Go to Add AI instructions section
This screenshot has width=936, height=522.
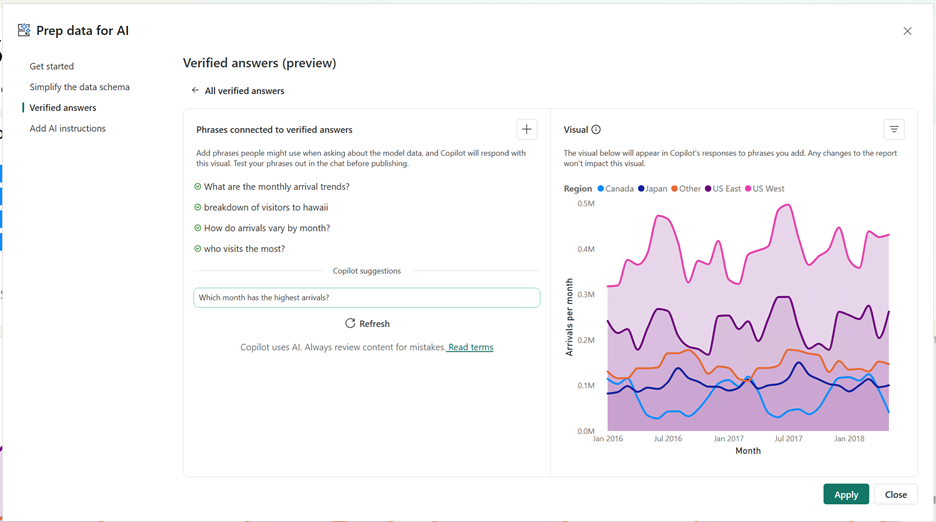(x=68, y=128)
